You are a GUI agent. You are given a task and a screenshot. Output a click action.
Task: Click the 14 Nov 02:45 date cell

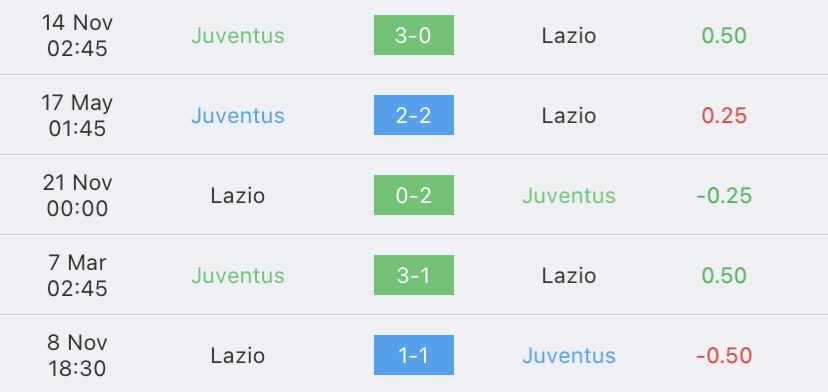pos(77,35)
